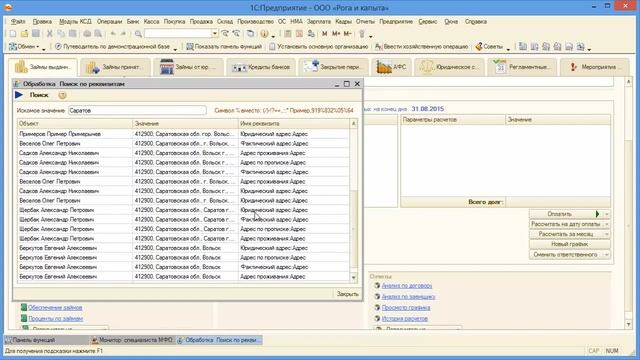Switch to Монитор специалиста МФО window tab

(132, 340)
